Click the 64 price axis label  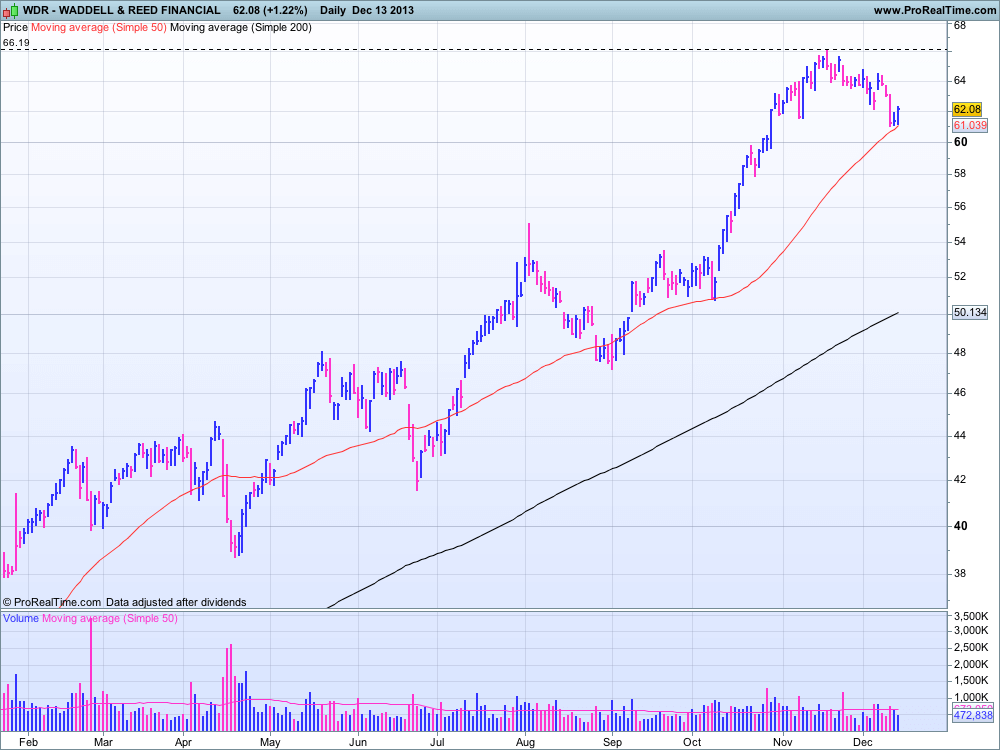point(960,80)
